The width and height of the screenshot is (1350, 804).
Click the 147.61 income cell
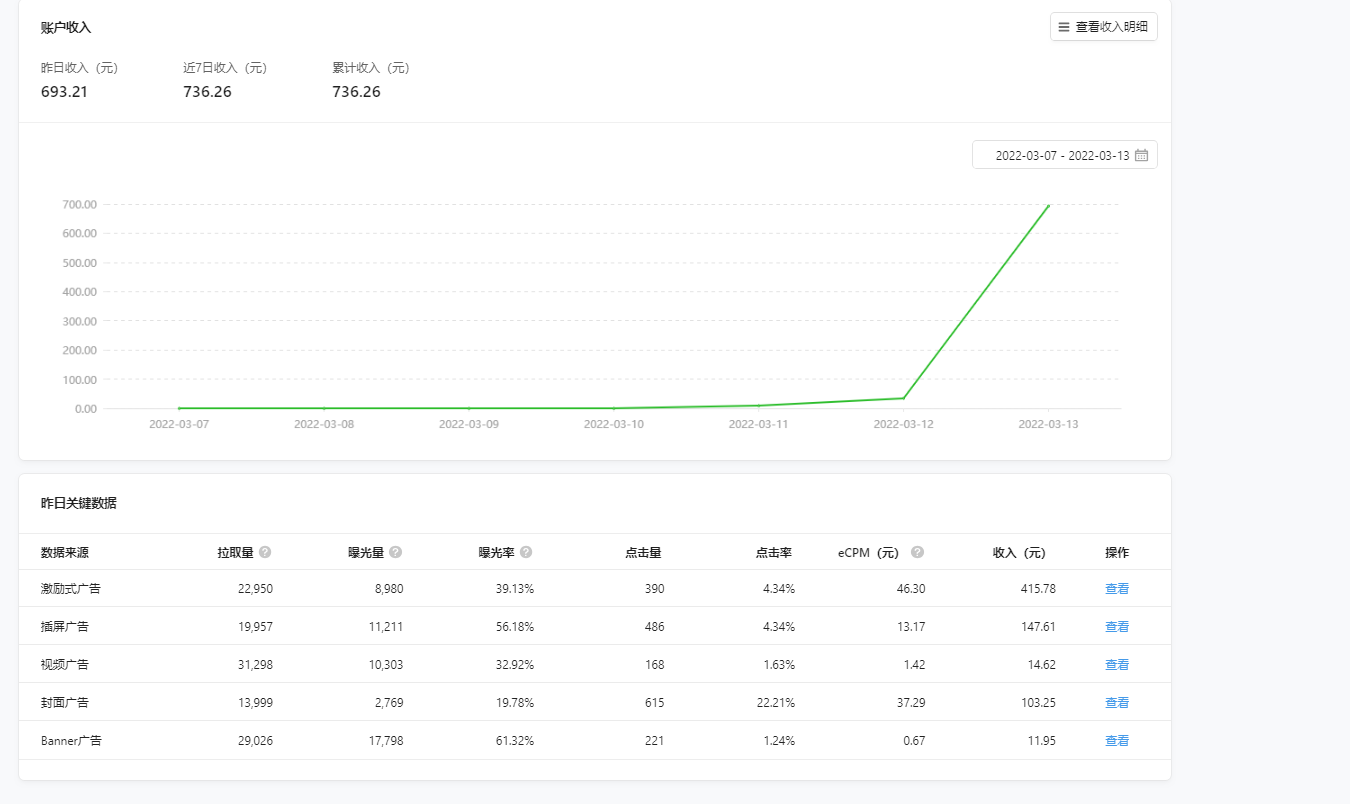tap(1038, 627)
